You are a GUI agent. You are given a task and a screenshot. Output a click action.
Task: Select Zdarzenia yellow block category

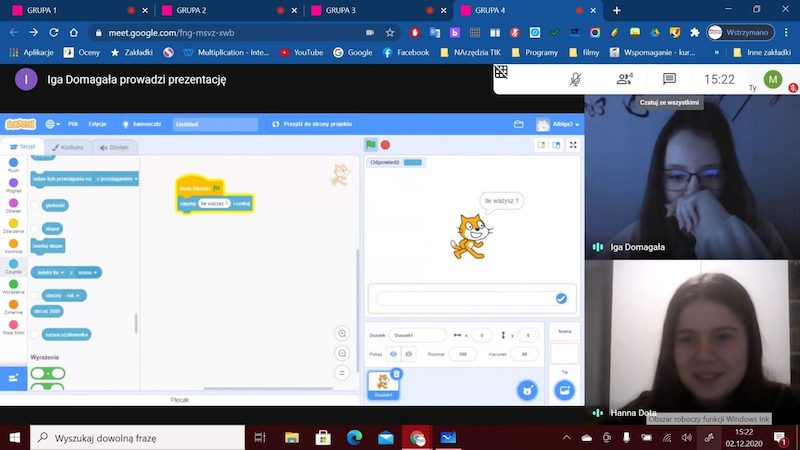click(x=14, y=226)
